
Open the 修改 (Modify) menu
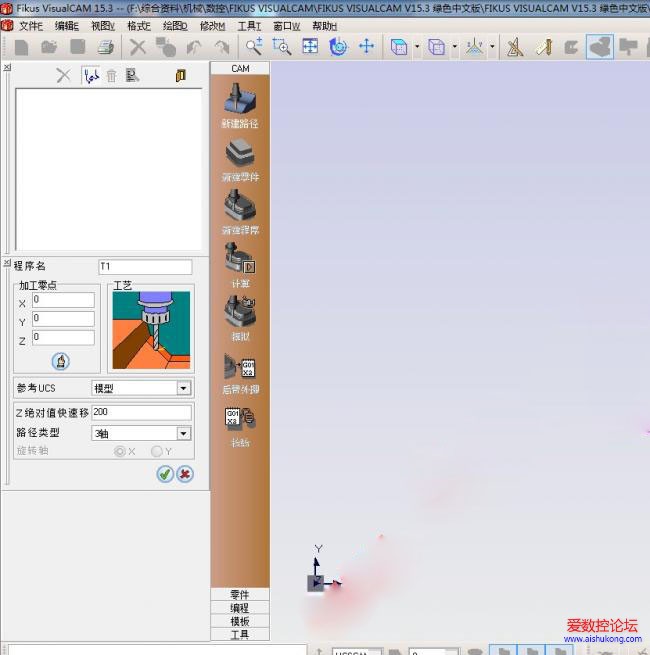click(x=212, y=26)
